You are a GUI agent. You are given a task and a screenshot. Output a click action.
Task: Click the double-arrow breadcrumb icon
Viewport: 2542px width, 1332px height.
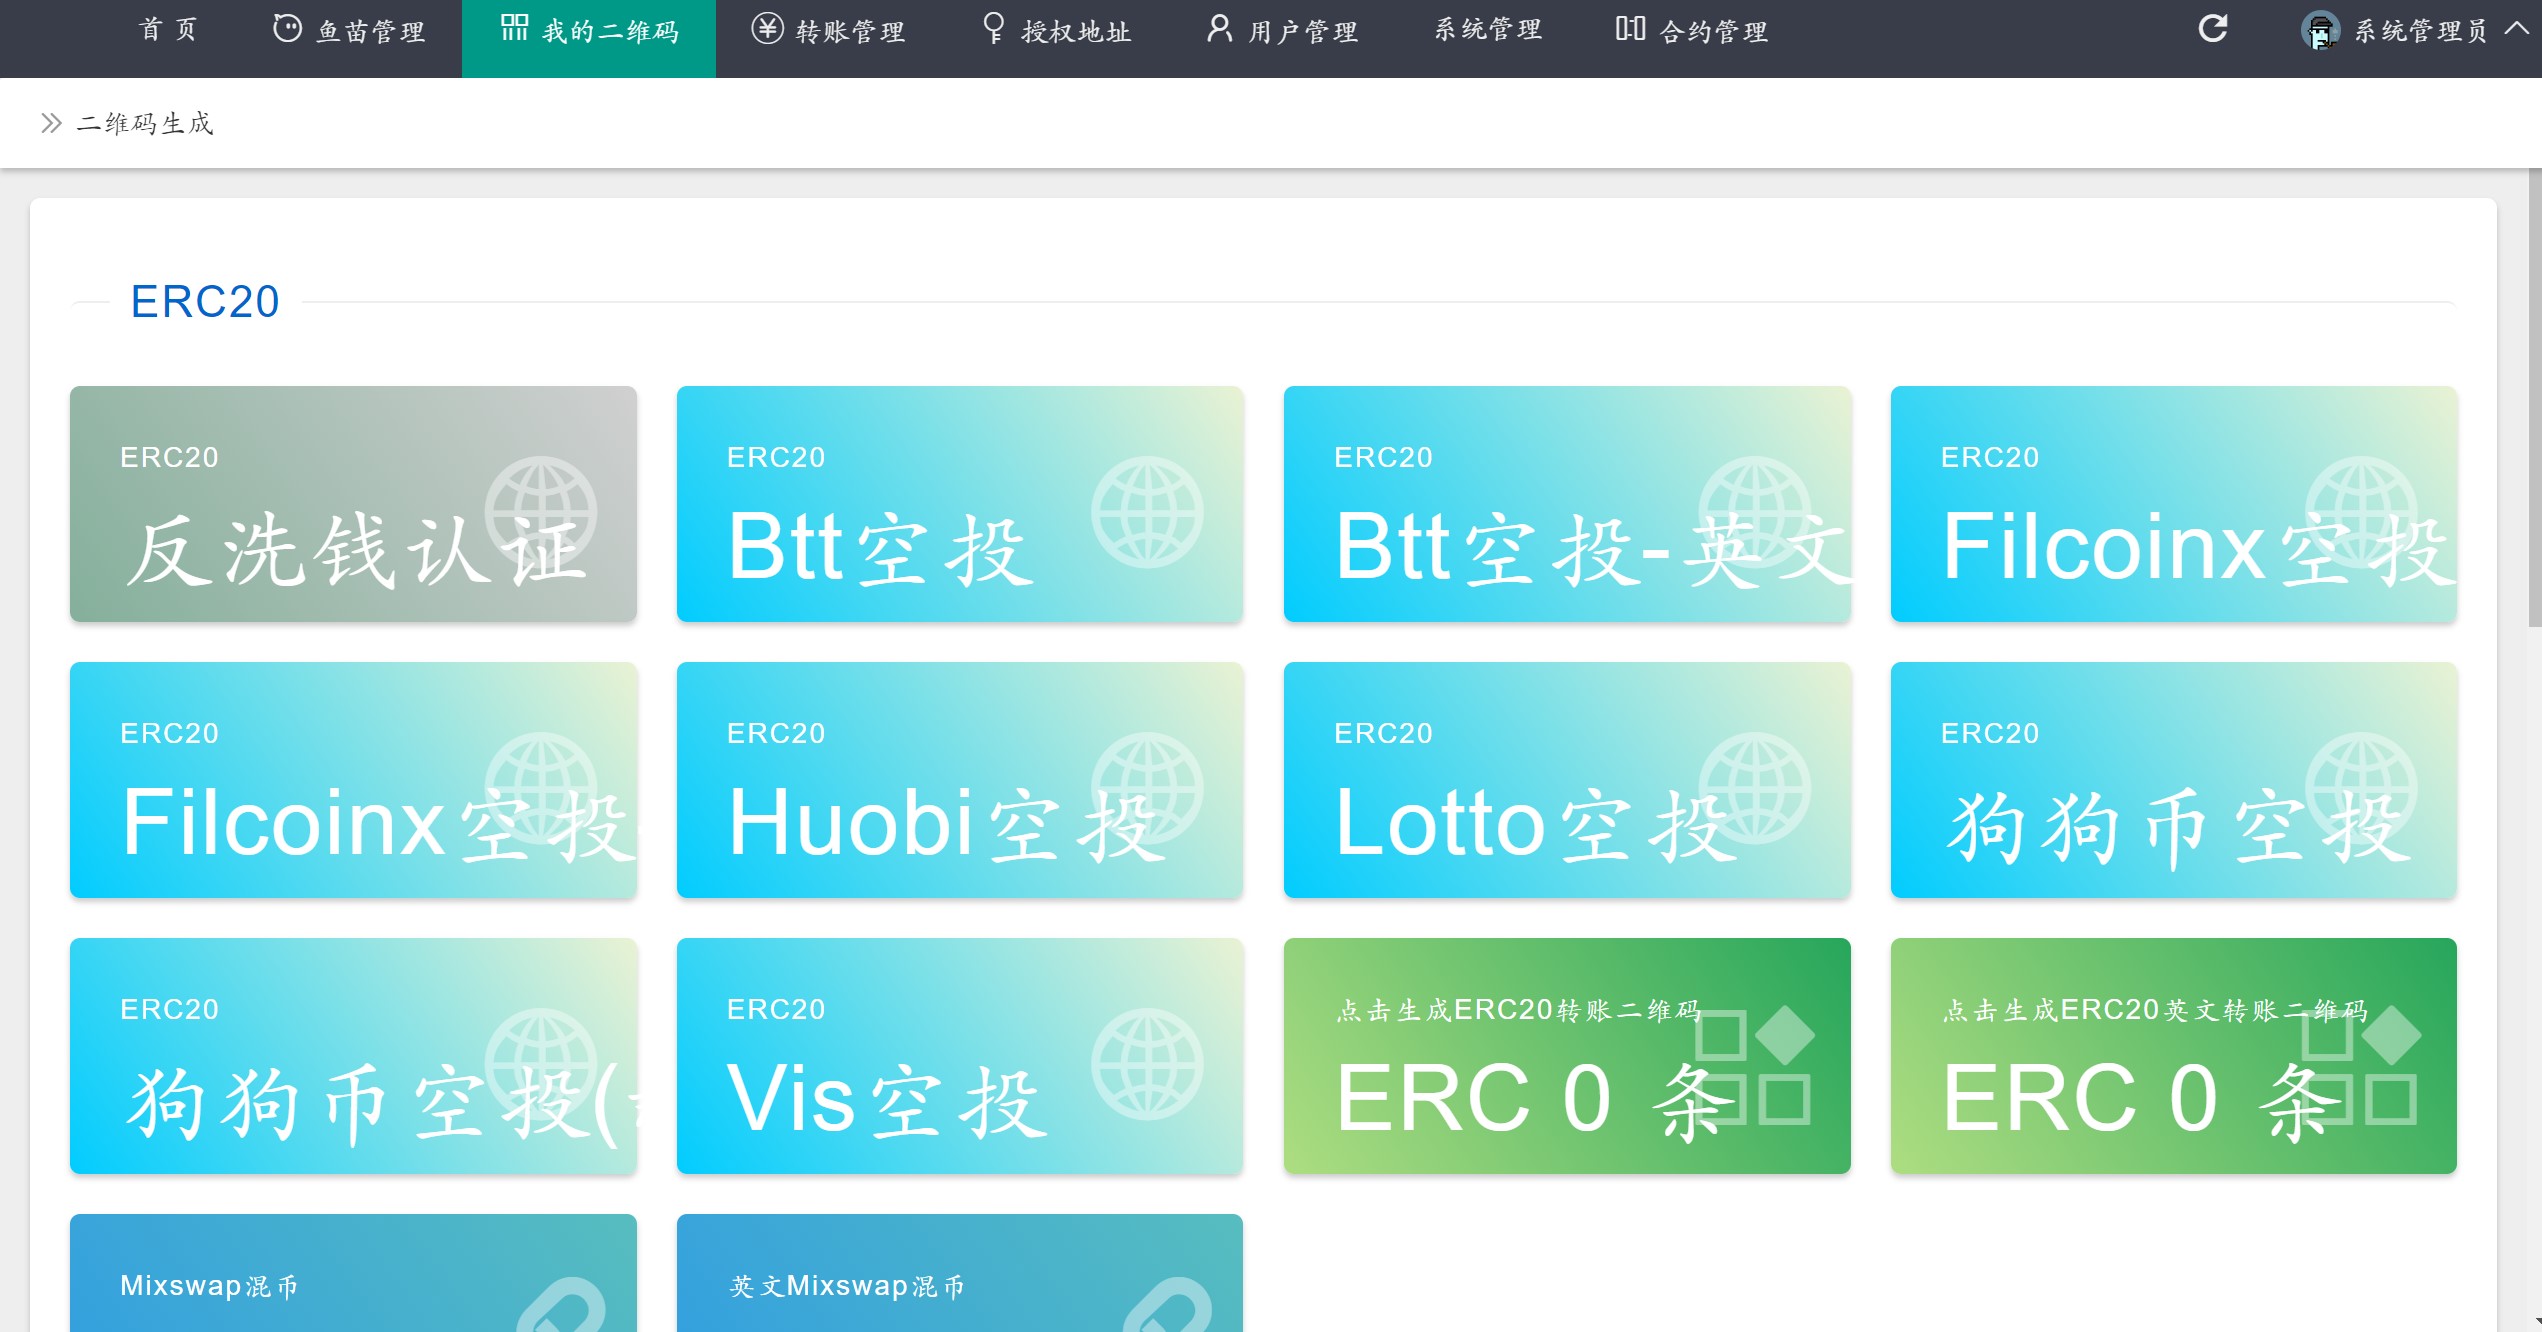point(49,122)
